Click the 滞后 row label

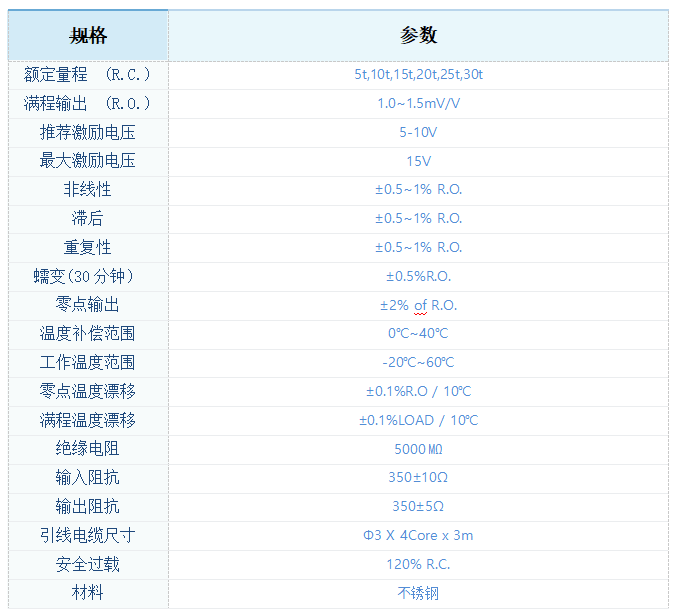(x=88, y=218)
